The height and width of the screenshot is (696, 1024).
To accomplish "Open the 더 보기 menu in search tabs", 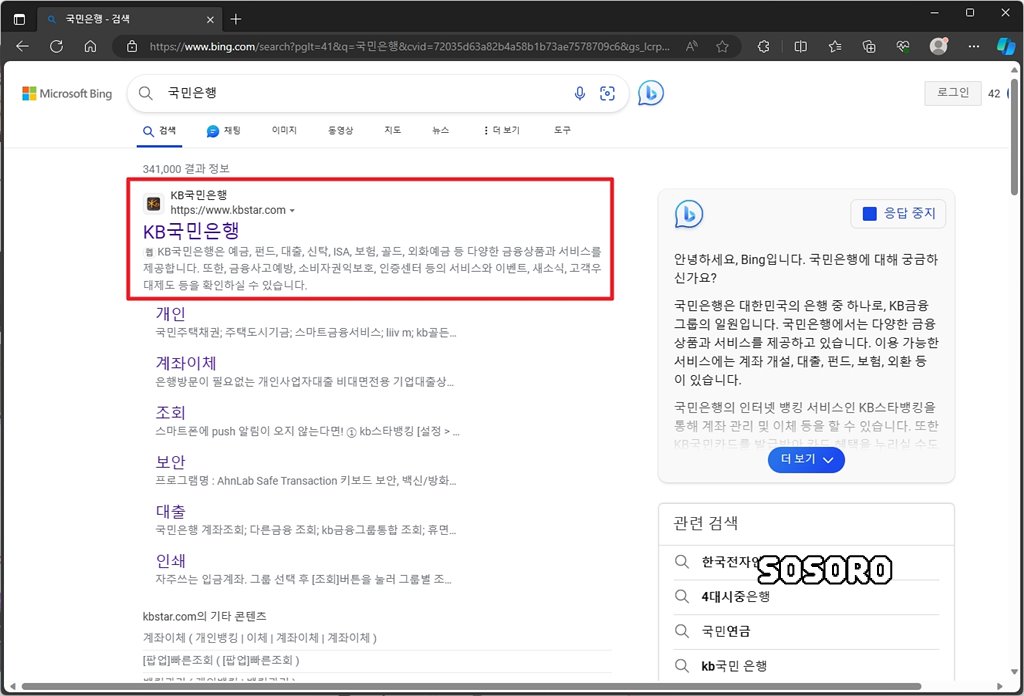I will (x=501, y=131).
